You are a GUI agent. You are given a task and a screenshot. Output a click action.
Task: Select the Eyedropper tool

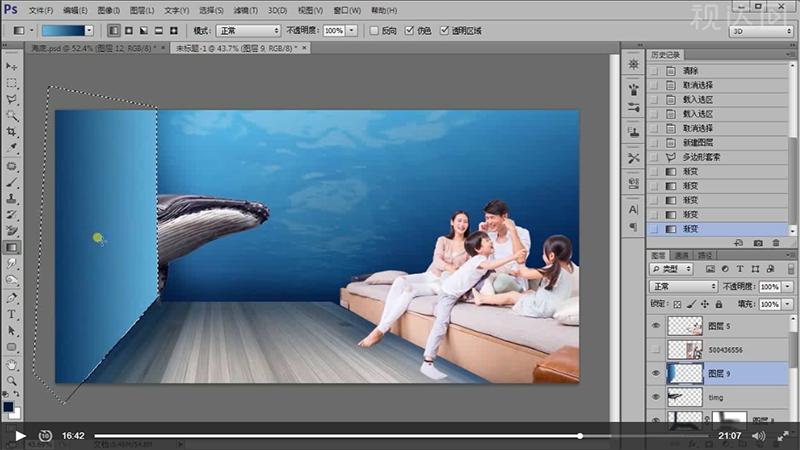click(x=11, y=148)
